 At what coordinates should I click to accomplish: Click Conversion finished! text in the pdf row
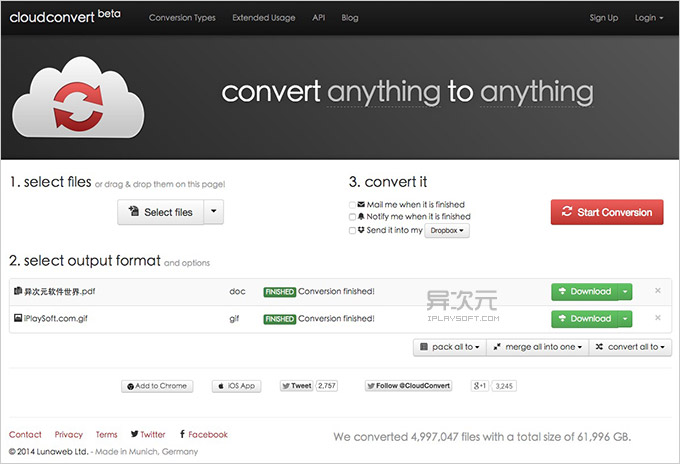[336, 291]
